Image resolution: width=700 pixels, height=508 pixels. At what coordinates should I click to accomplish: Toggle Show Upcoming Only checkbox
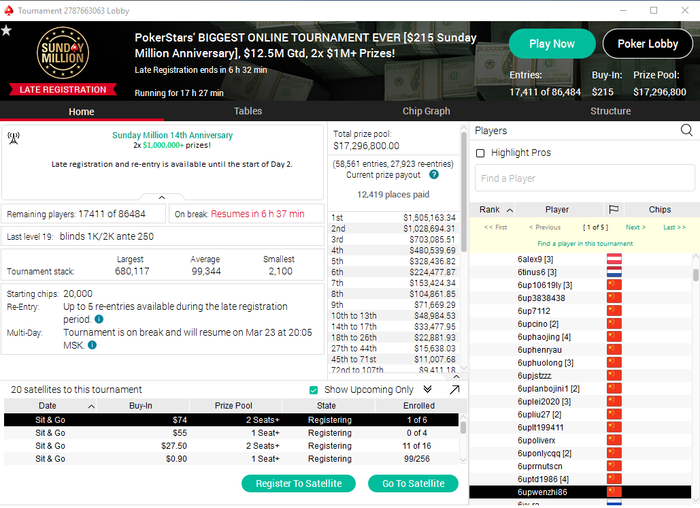click(x=313, y=390)
